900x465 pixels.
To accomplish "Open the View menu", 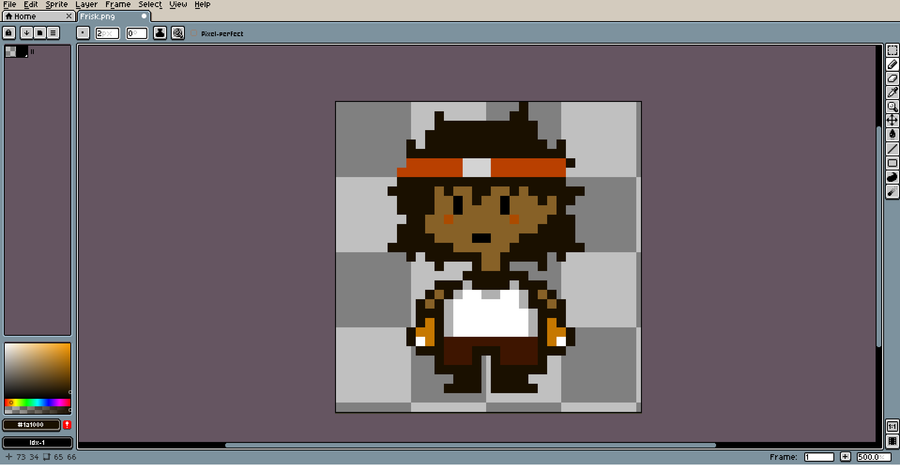I will (178, 4).
